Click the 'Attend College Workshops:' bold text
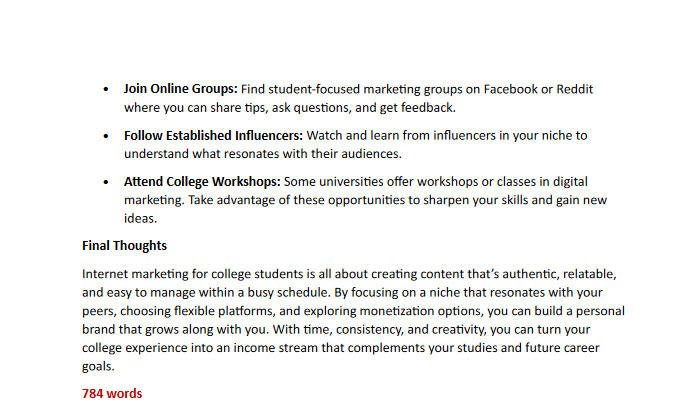 coord(202,182)
